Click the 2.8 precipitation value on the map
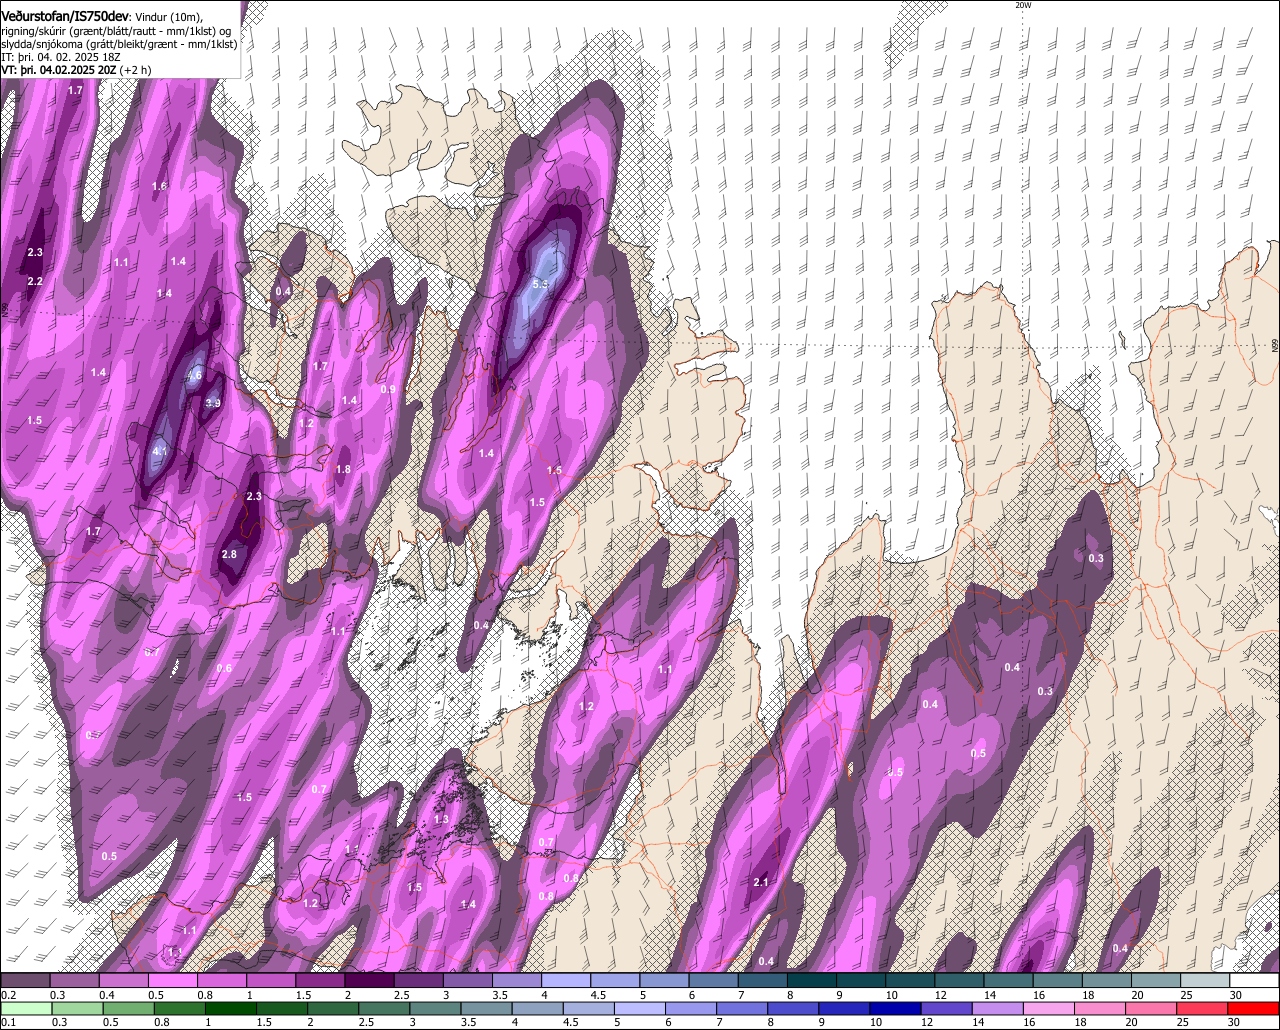Viewport: 1280px width, 1030px height. (x=229, y=554)
